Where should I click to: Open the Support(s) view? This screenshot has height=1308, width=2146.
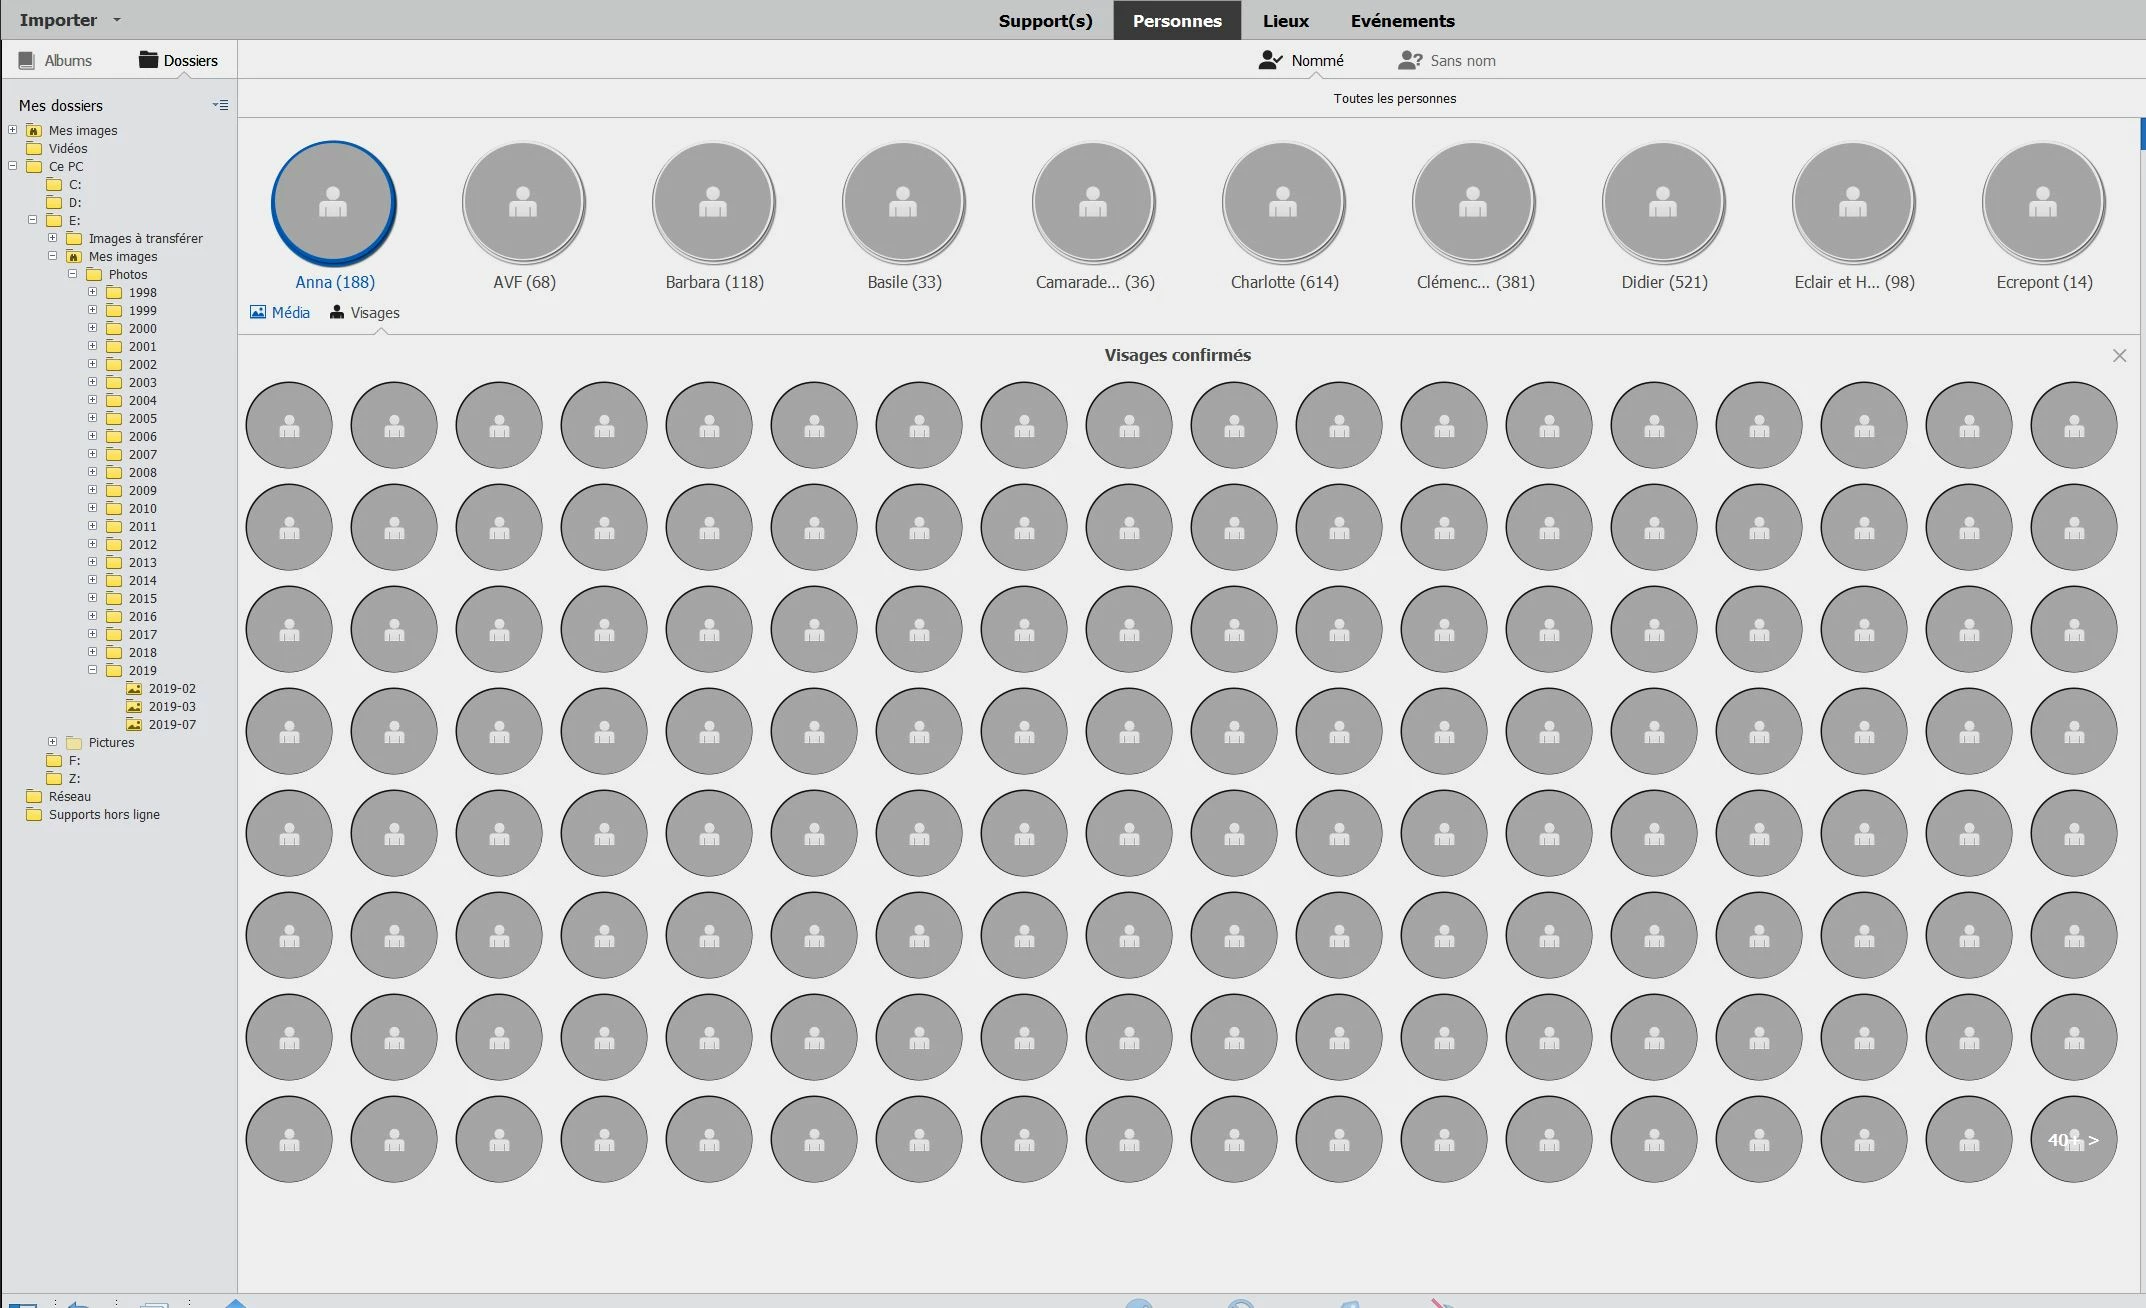[x=1045, y=20]
